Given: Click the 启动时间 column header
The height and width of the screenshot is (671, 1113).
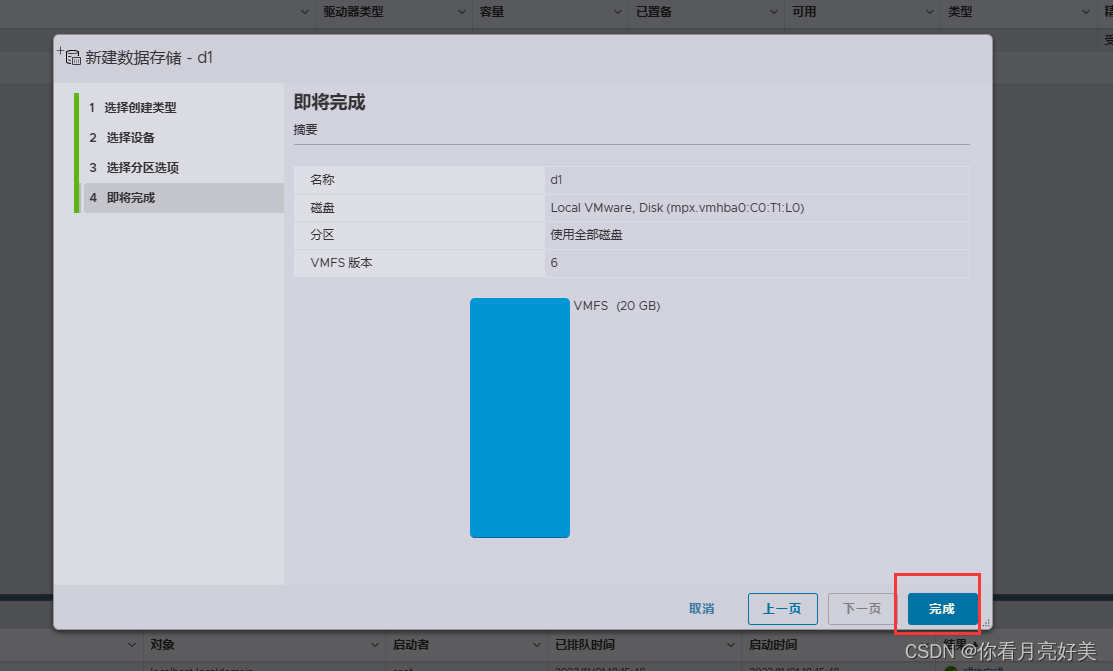Looking at the screenshot, I should point(773,645).
